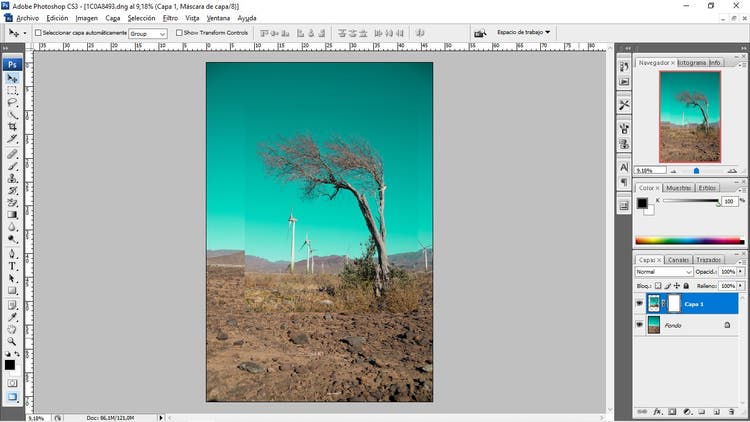Screen dimensions: 750x422
Task: Select the Rectangular Marquee tool
Action: click(12, 90)
